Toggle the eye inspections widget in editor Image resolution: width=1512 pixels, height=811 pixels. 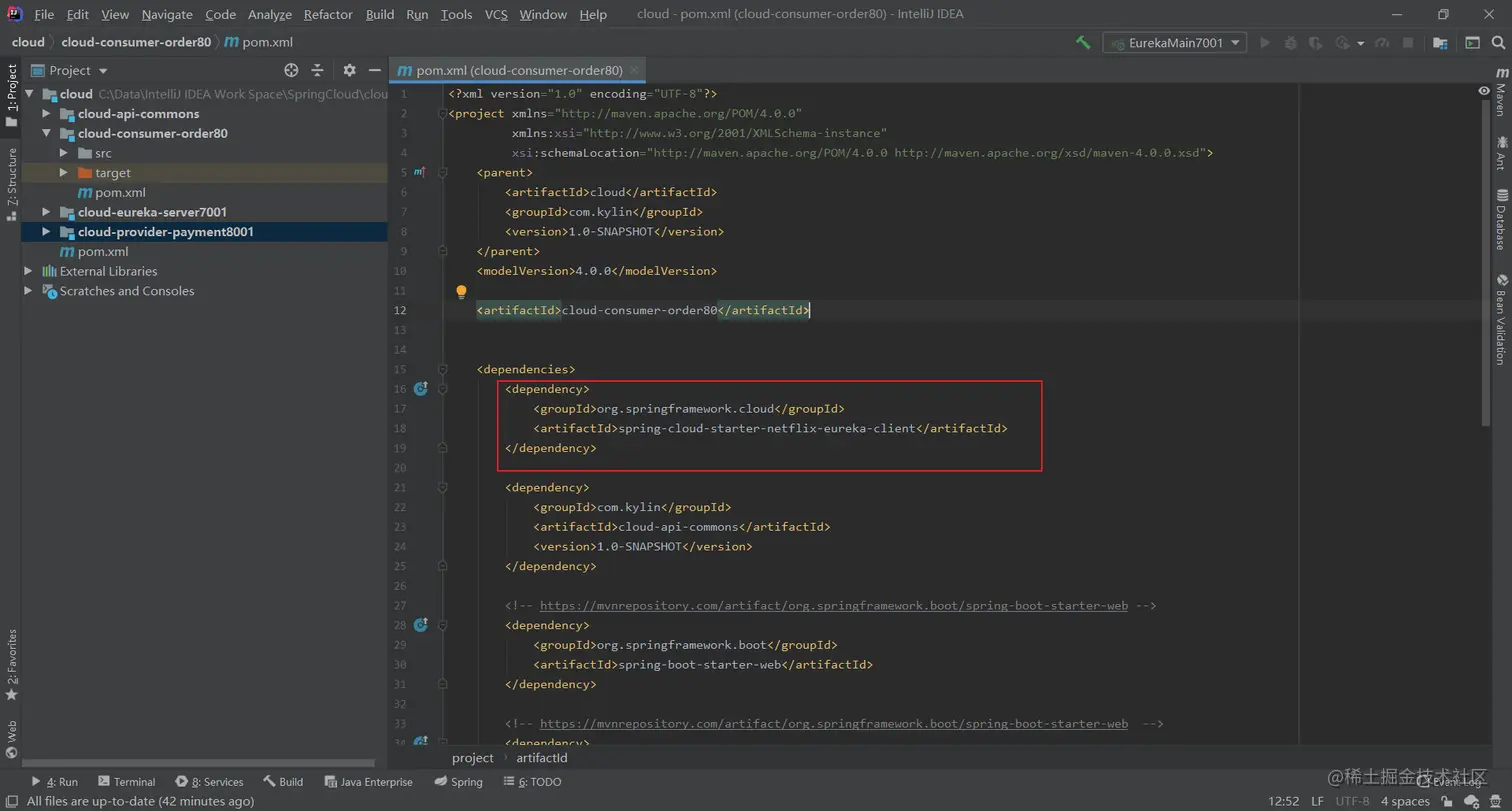pos(1484,90)
